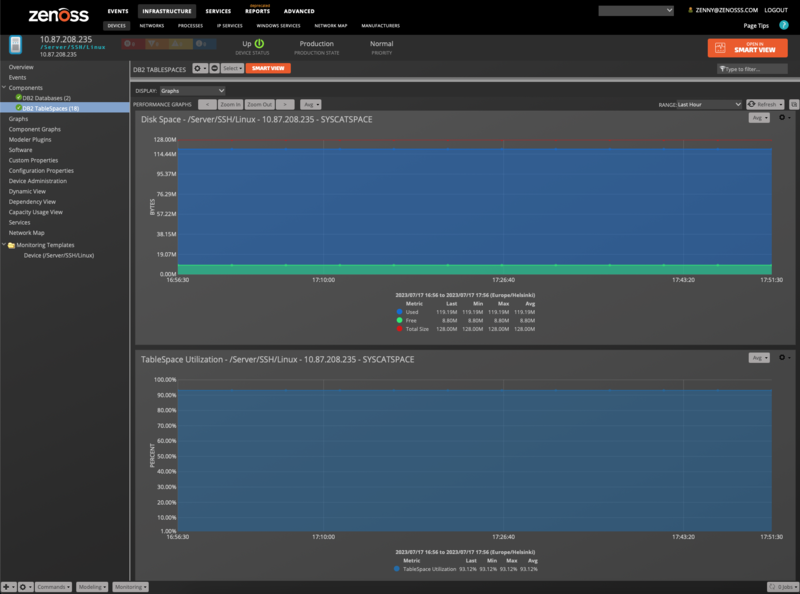Open the Modeling dropdown in footer
The height and width of the screenshot is (594, 800).
point(92,587)
